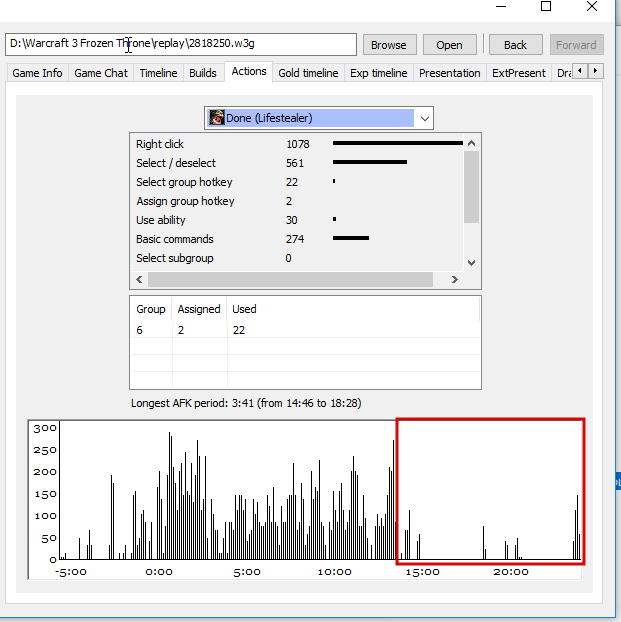Select the Basic commands row
This screenshot has height=622, width=621.
(x=297, y=239)
